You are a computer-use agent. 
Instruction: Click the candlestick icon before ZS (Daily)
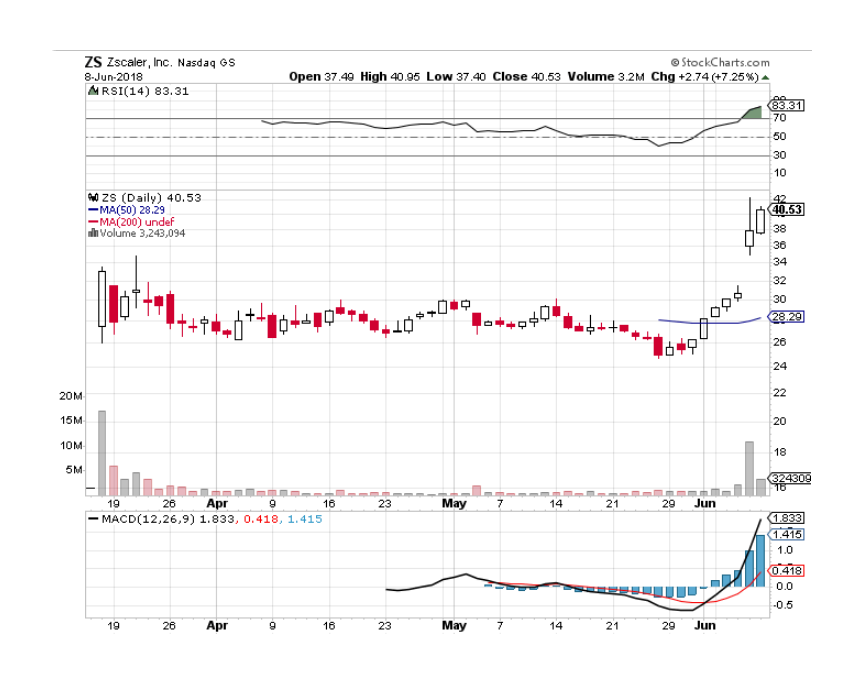[x=93, y=197]
